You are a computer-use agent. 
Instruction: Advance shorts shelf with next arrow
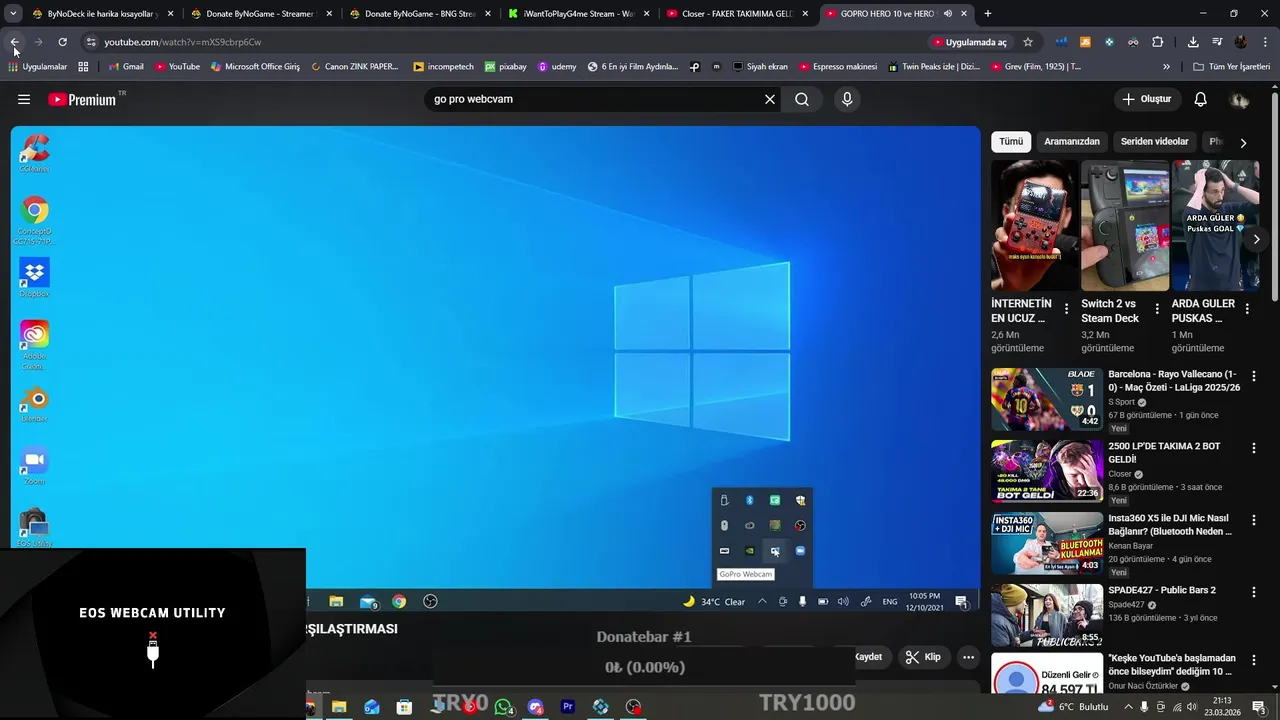(x=1256, y=239)
